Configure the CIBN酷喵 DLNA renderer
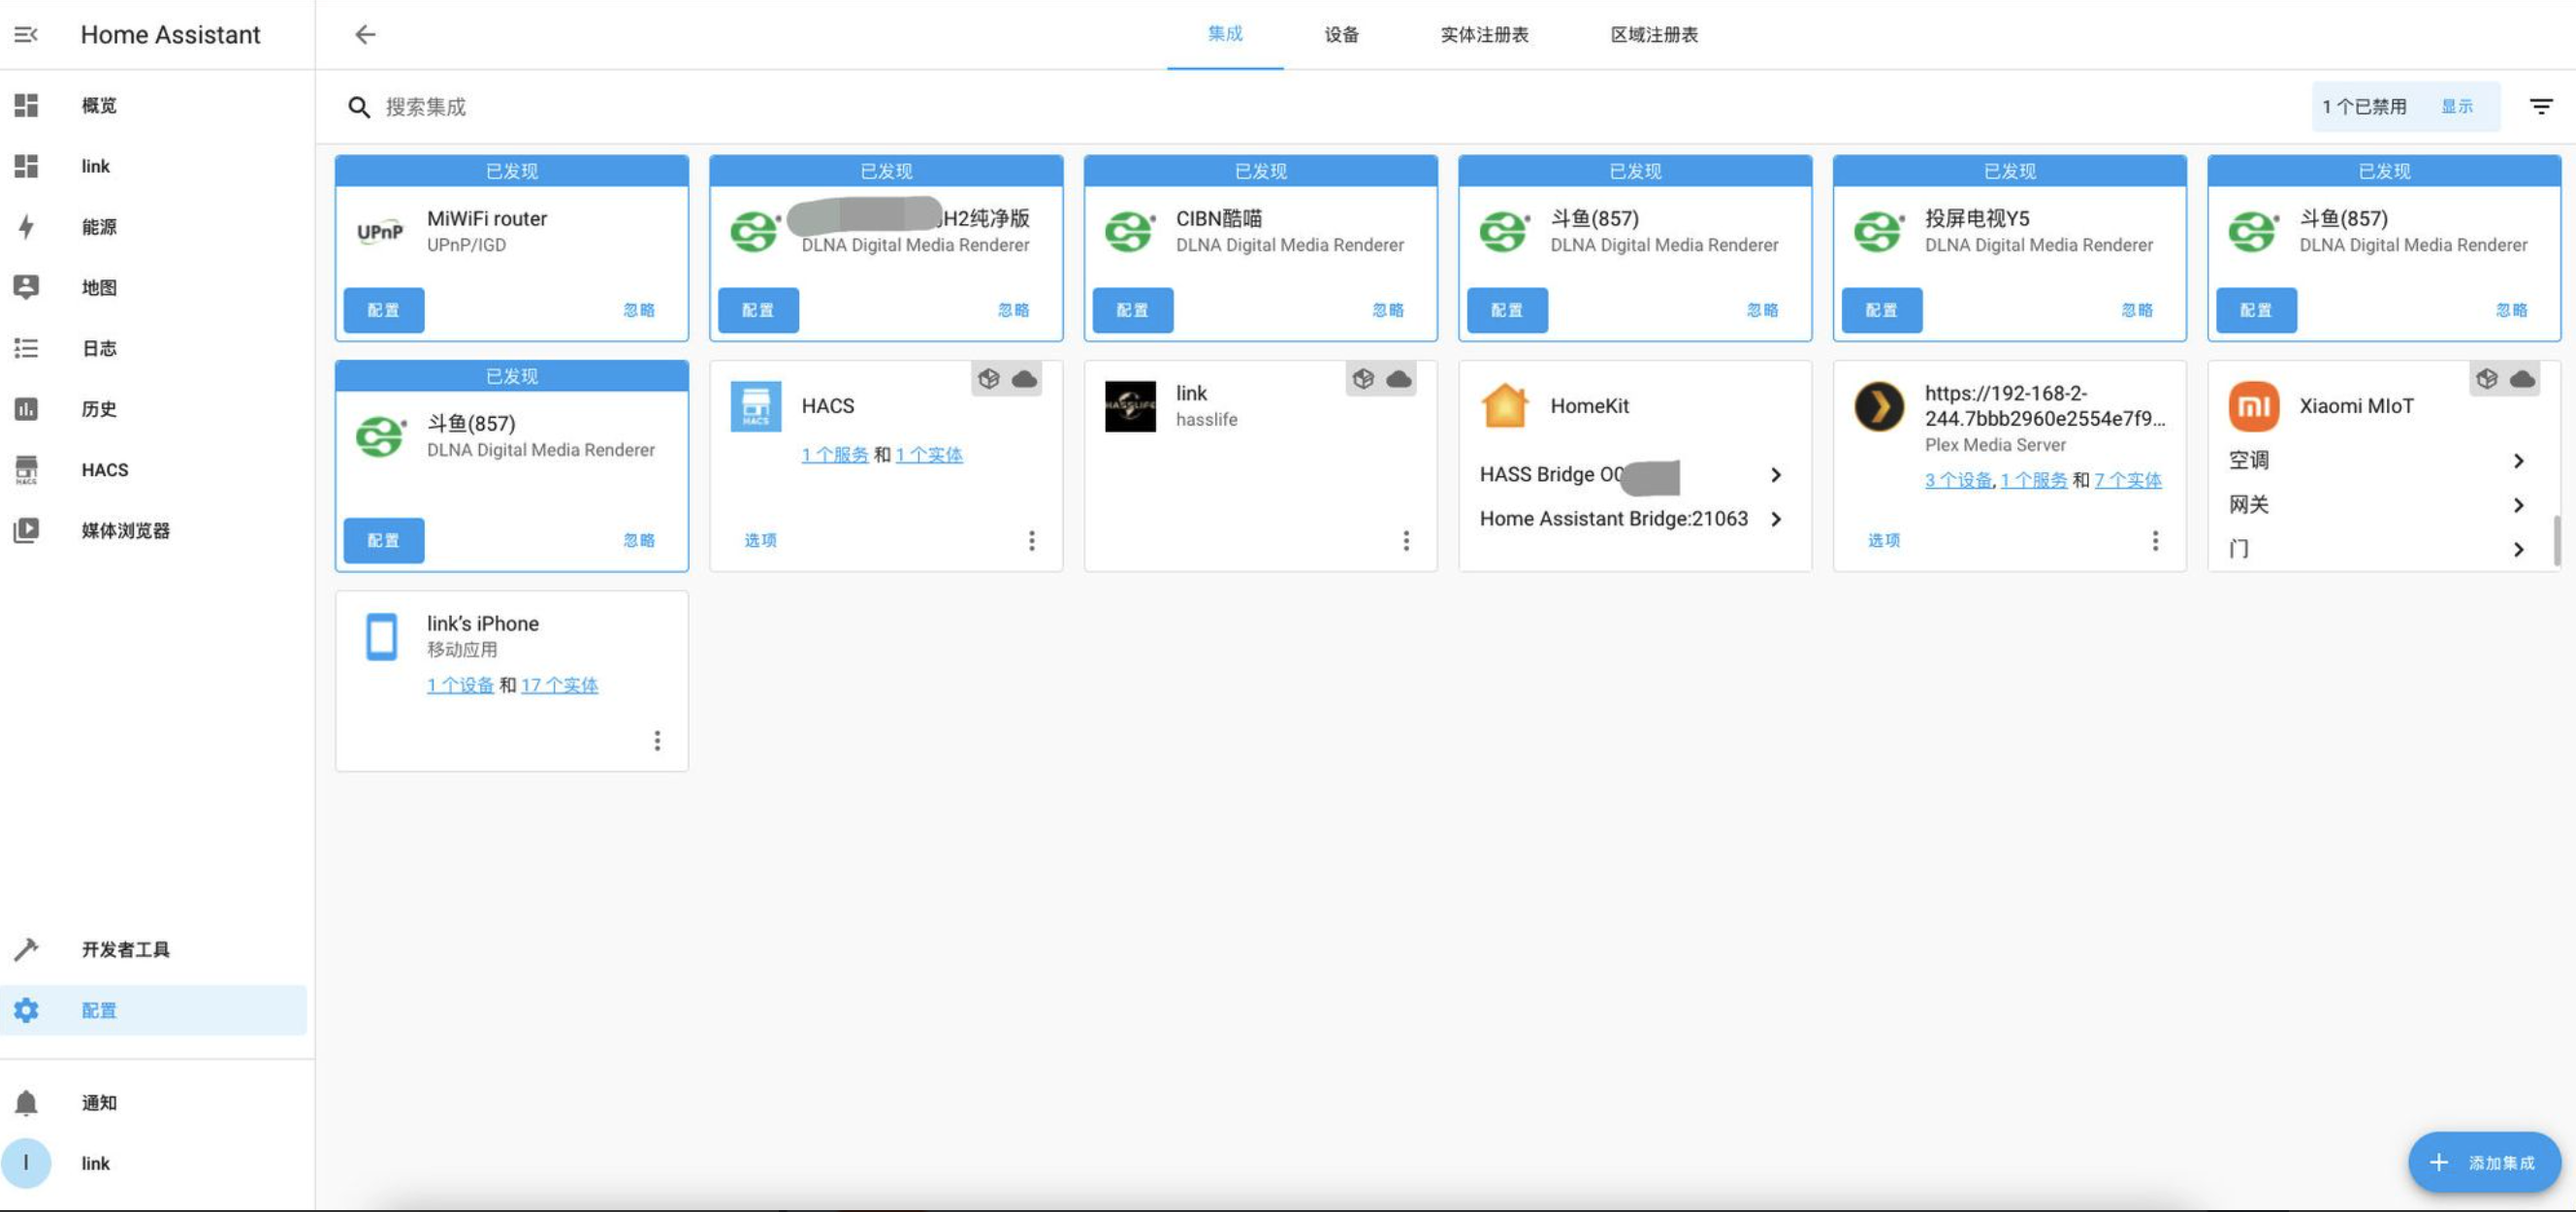The height and width of the screenshot is (1212, 2576). pos(1133,310)
